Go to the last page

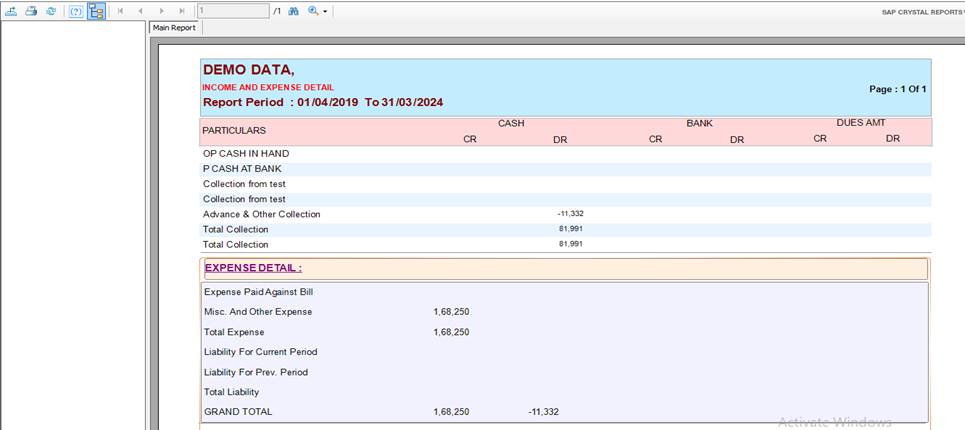click(181, 11)
